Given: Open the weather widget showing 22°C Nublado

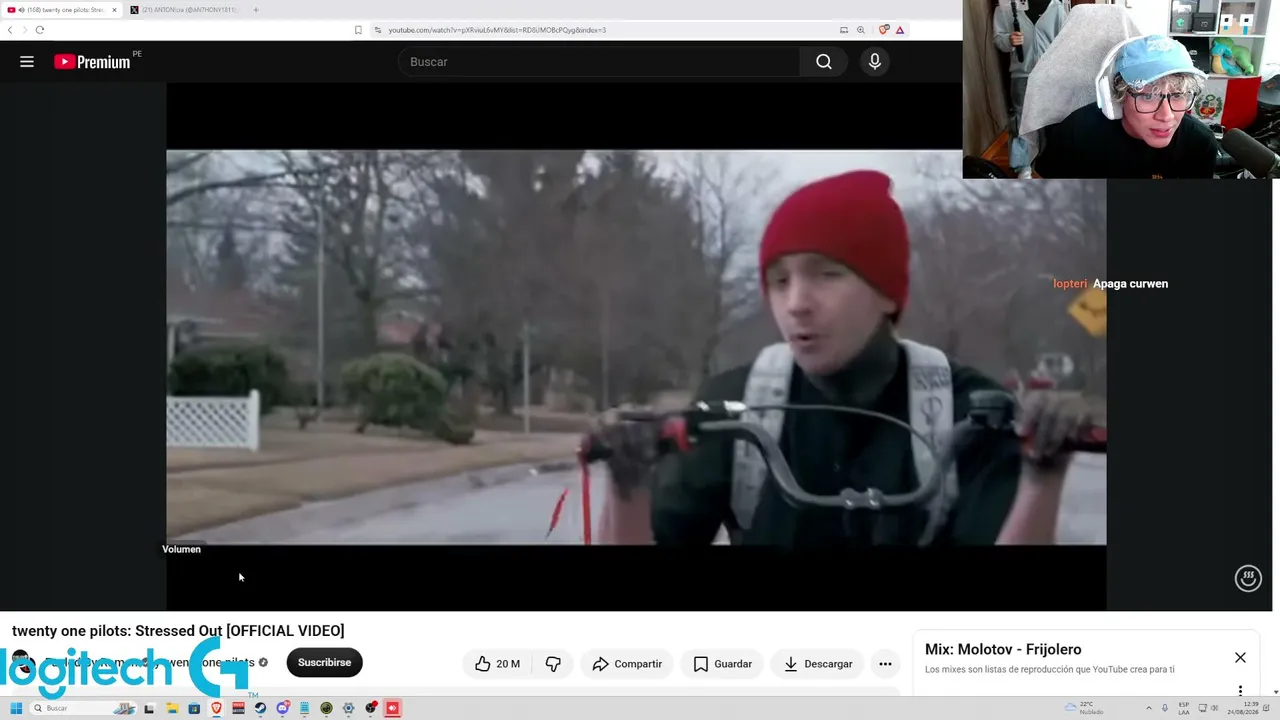Looking at the screenshot, I should click(x=1085, y=708).
